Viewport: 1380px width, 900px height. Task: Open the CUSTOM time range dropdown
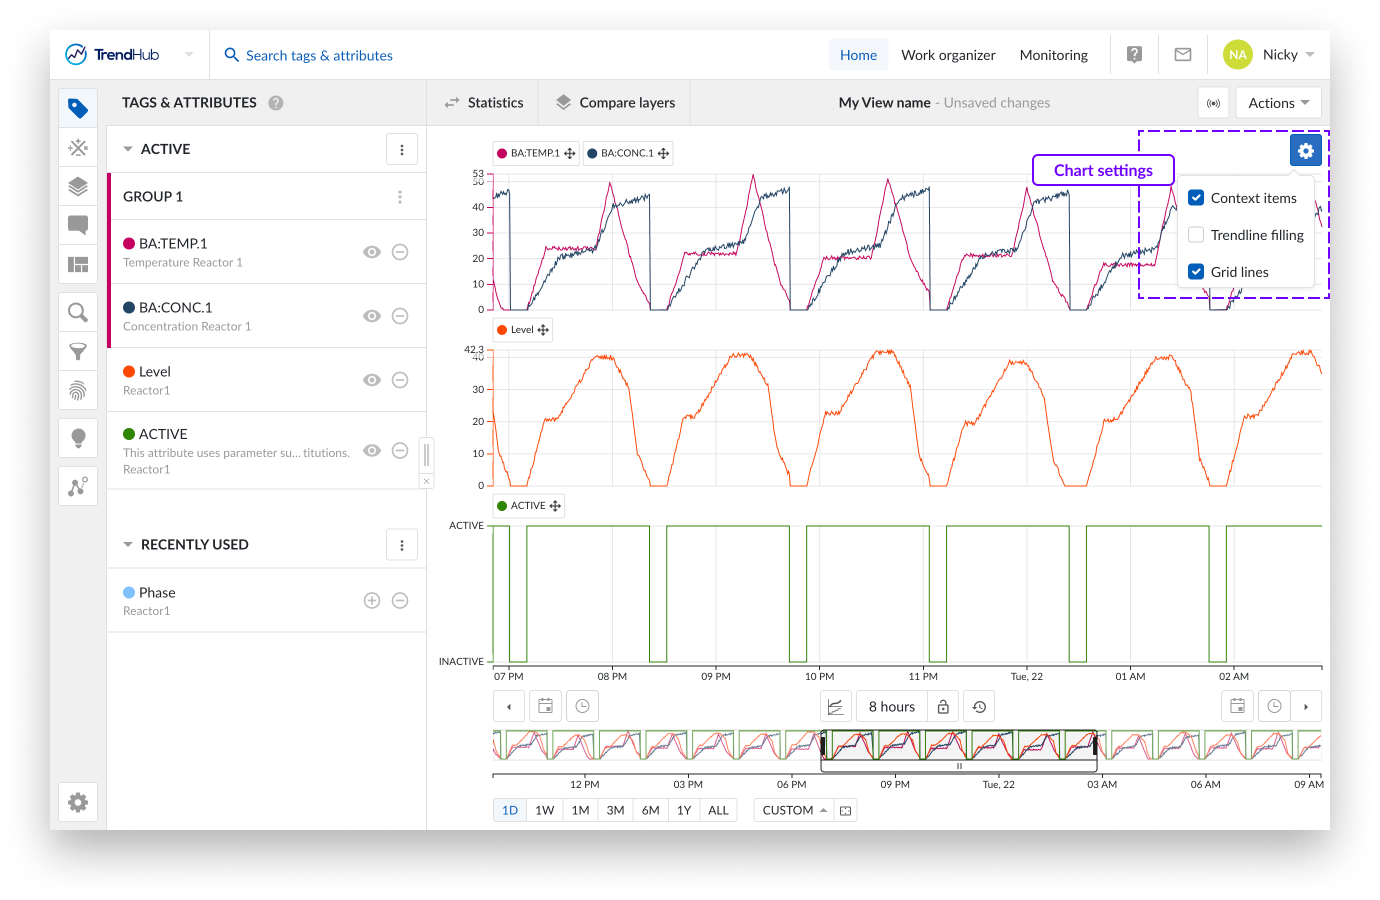pyautogui.click(x=794, y=810)
